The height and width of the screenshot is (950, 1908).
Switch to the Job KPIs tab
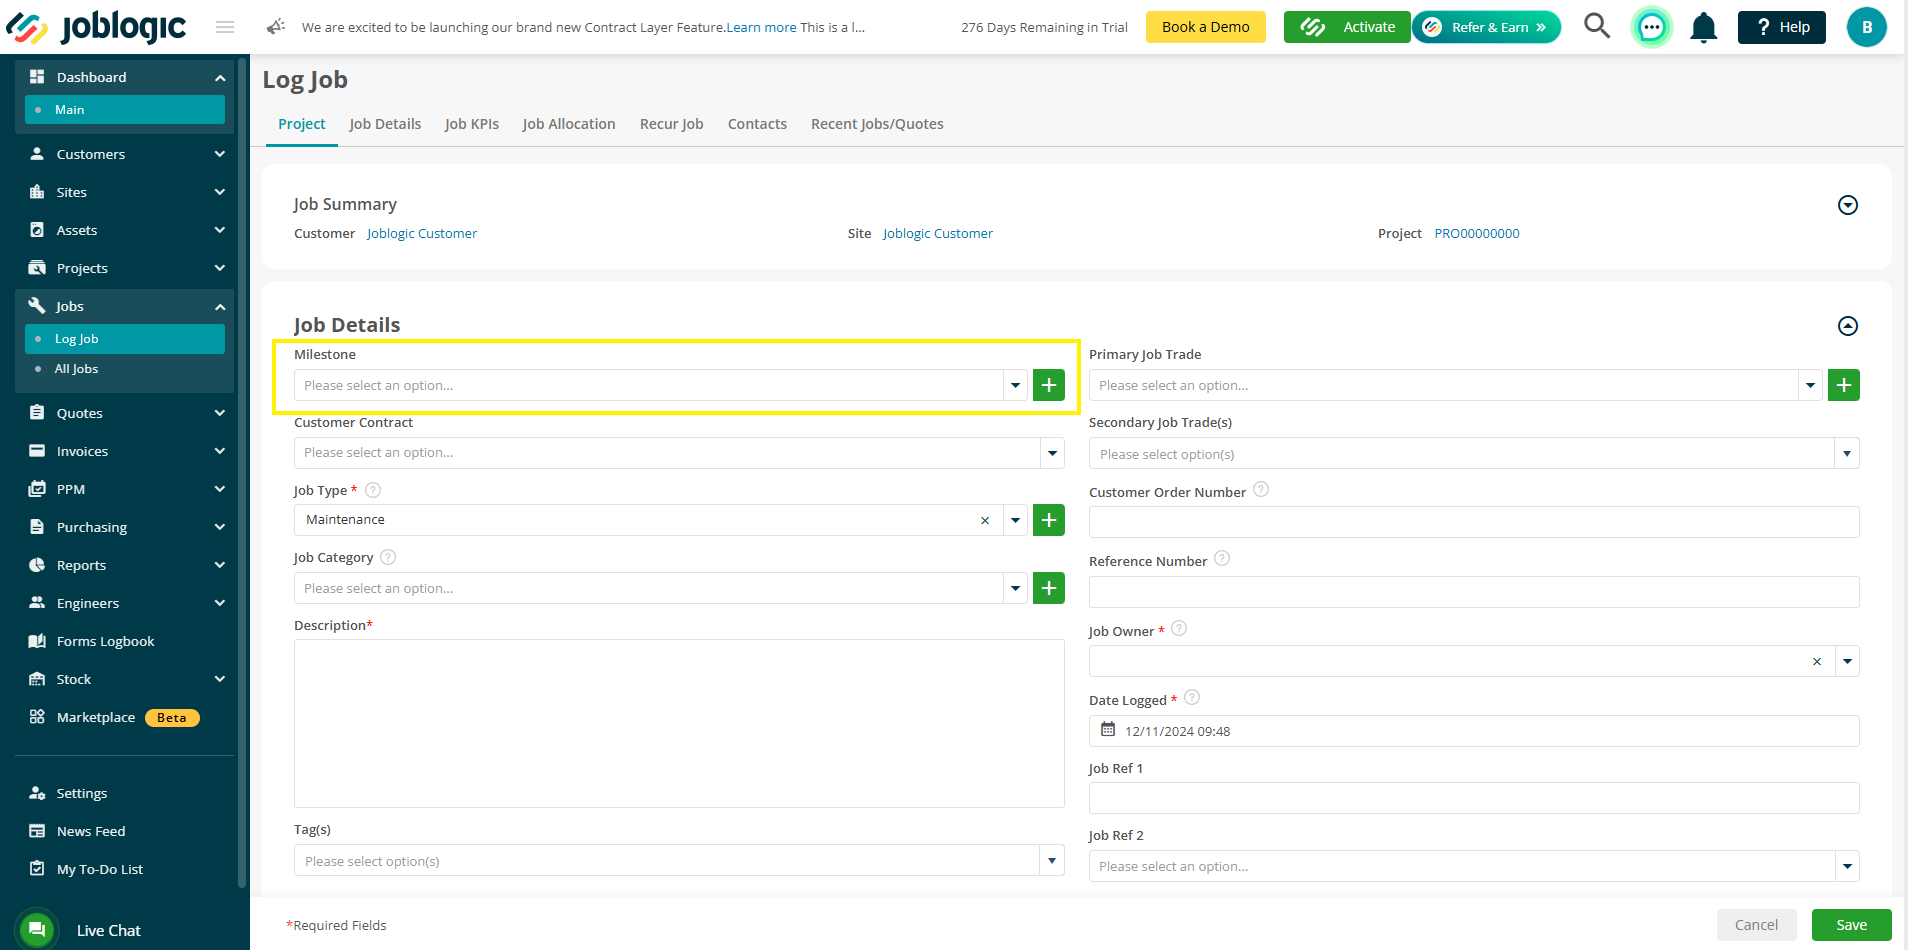472,124
